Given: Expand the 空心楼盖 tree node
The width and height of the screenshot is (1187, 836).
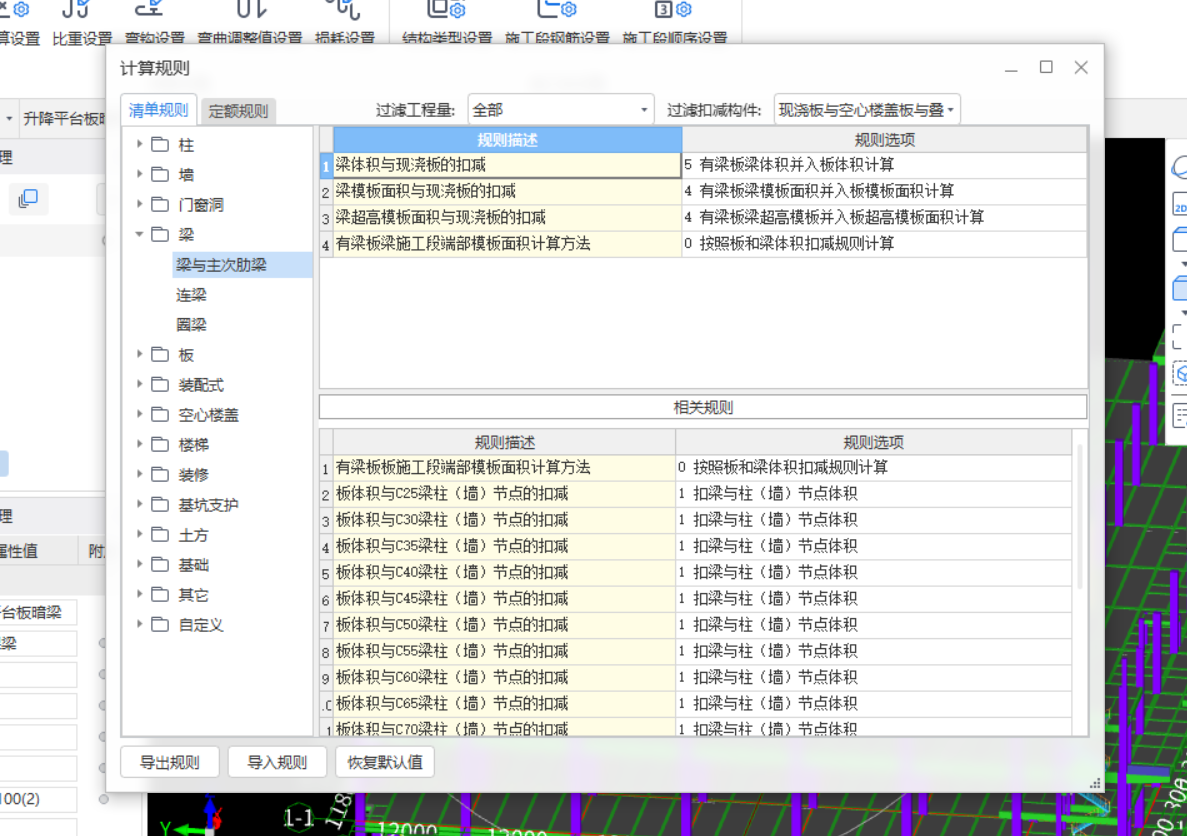Looking at the screenshot, I should pos(139,414).
